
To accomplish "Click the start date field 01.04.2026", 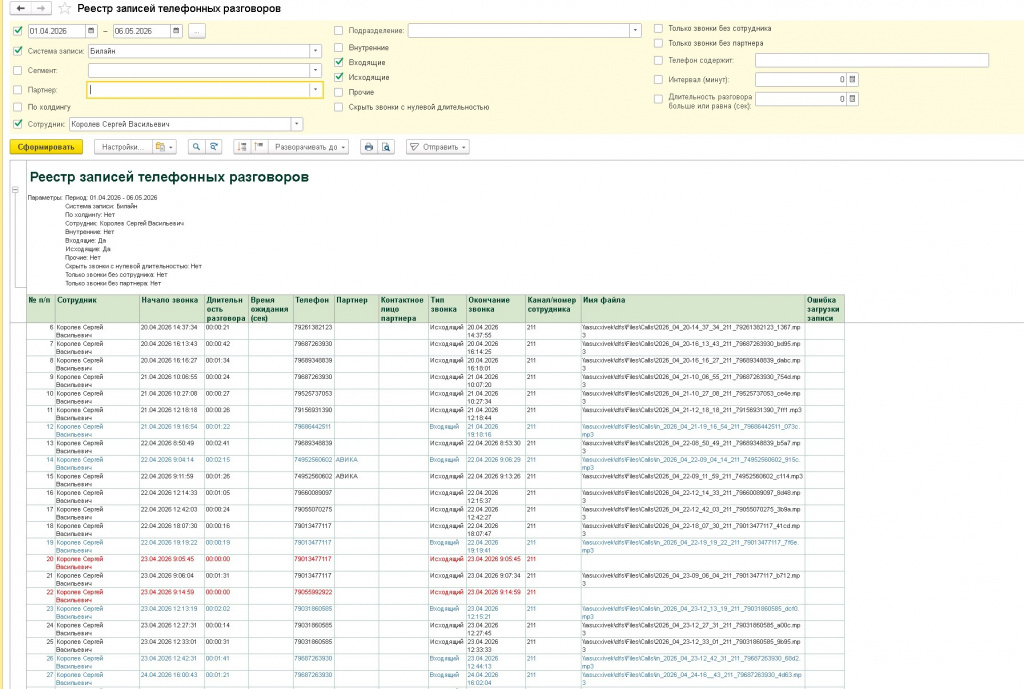I will pos(56,31).
